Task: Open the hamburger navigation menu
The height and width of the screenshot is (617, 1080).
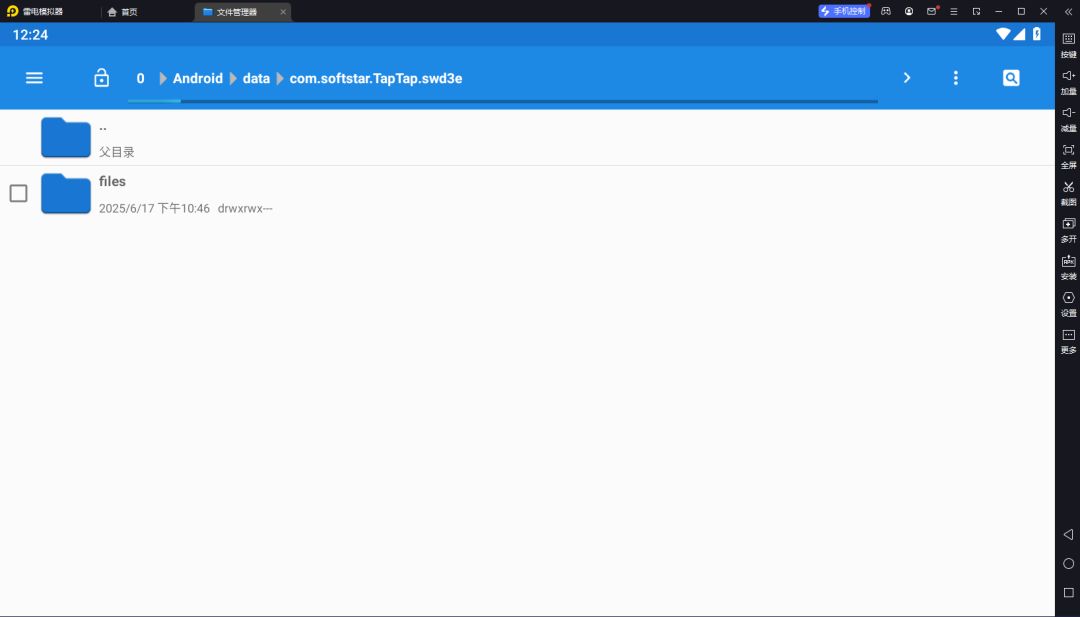Action: point(34,78)
